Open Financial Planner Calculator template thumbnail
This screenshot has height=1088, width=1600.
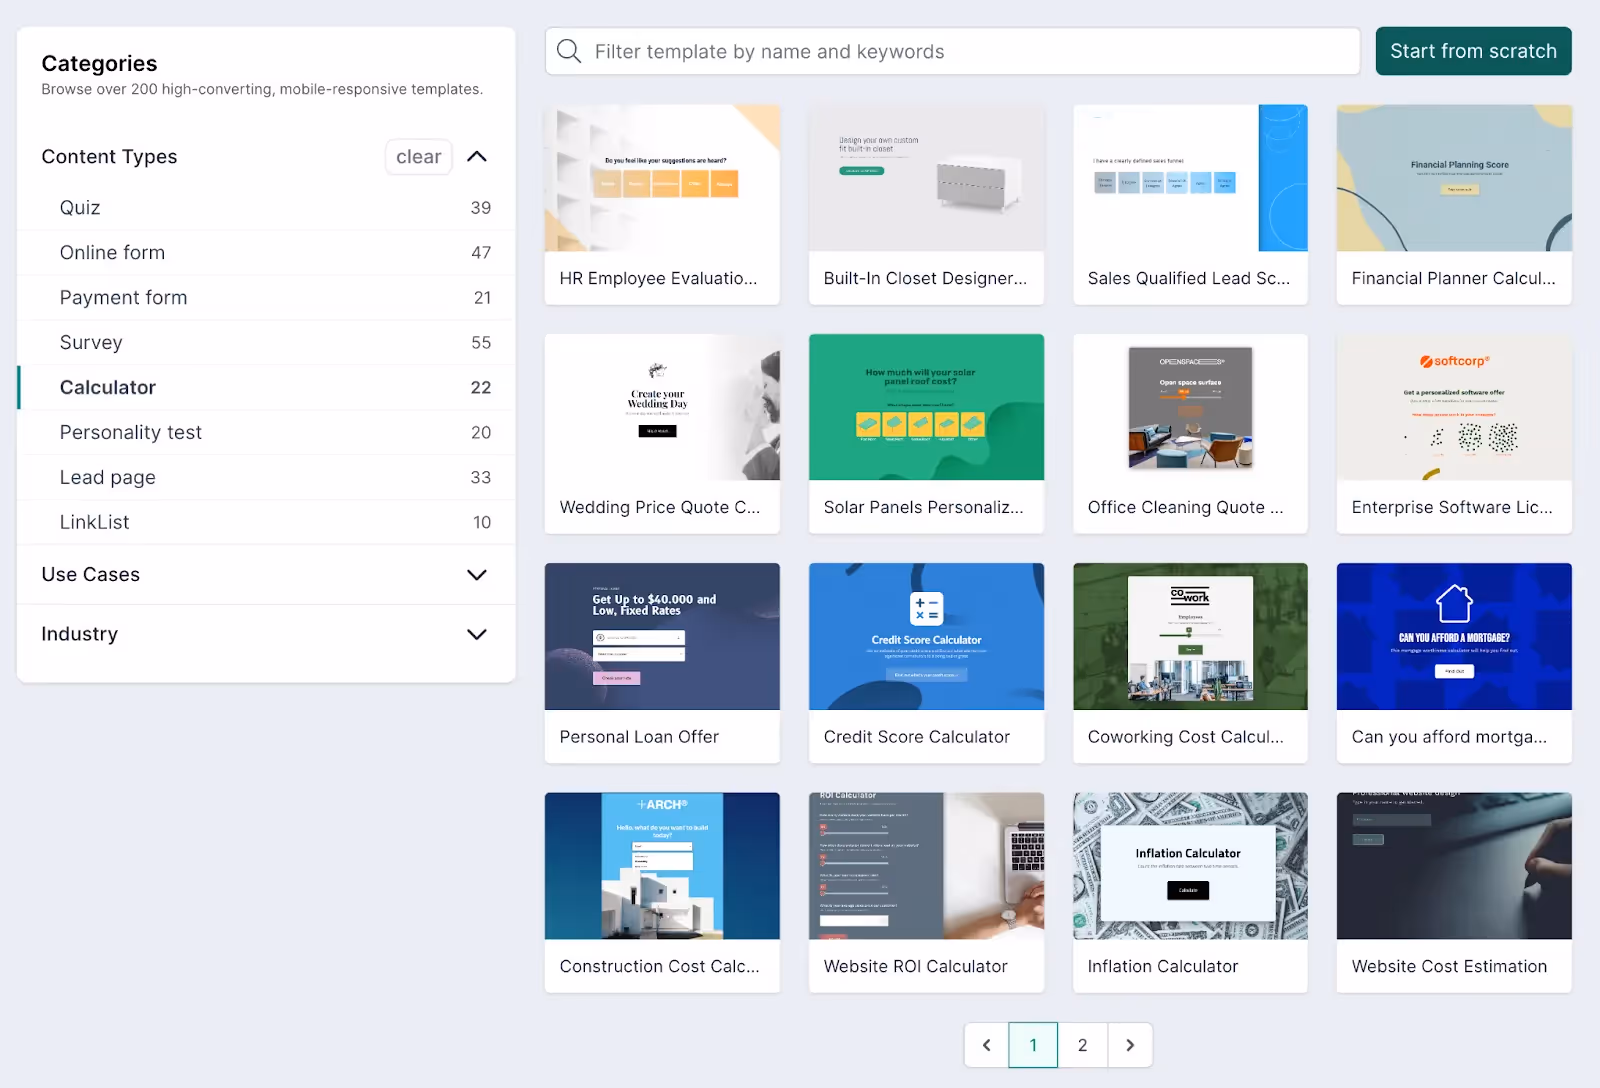click(1454, 178)
